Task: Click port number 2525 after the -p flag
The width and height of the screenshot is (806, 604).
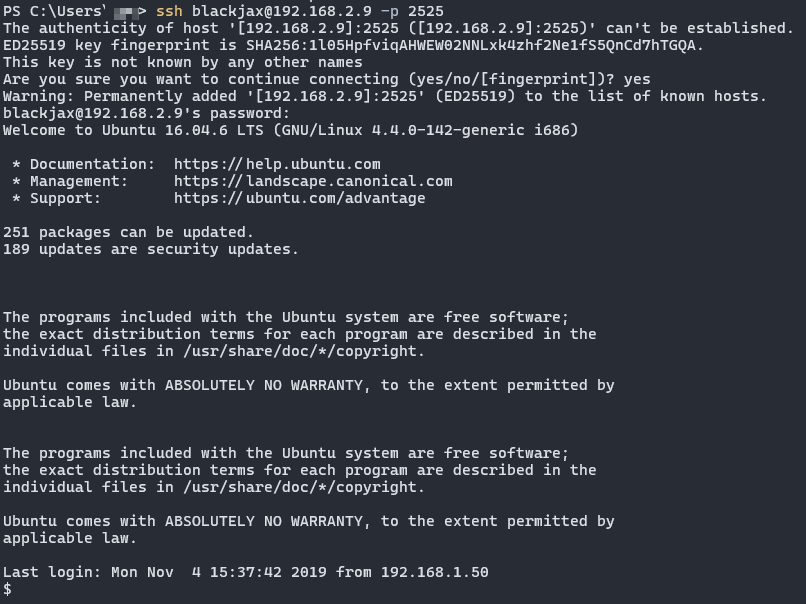Action: (425, 11)
